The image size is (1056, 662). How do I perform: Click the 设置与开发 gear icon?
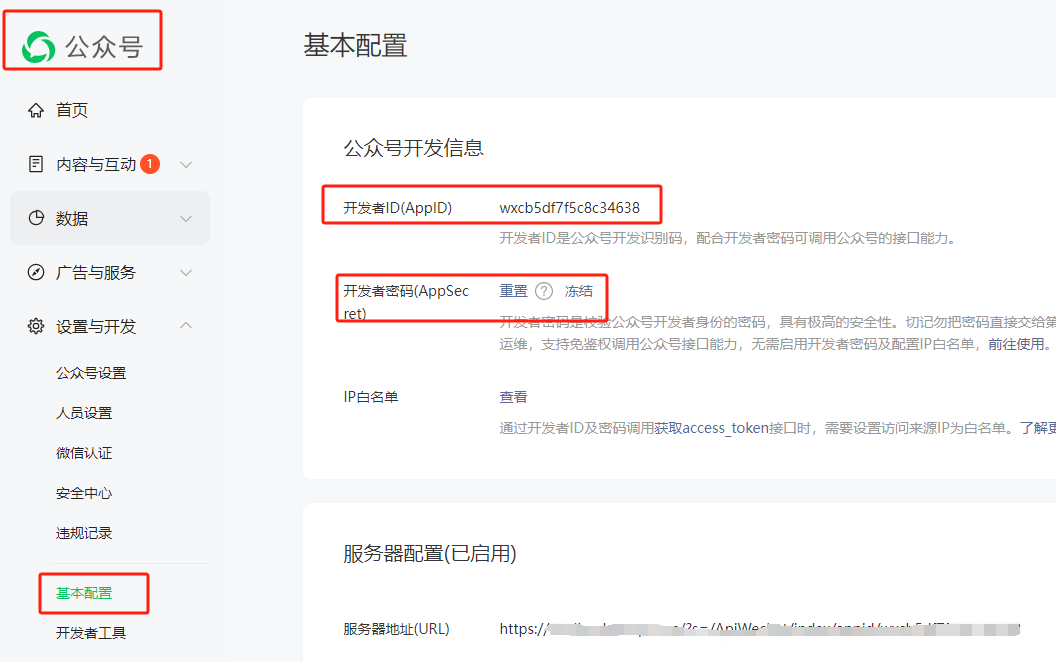[x=36, y=326]
